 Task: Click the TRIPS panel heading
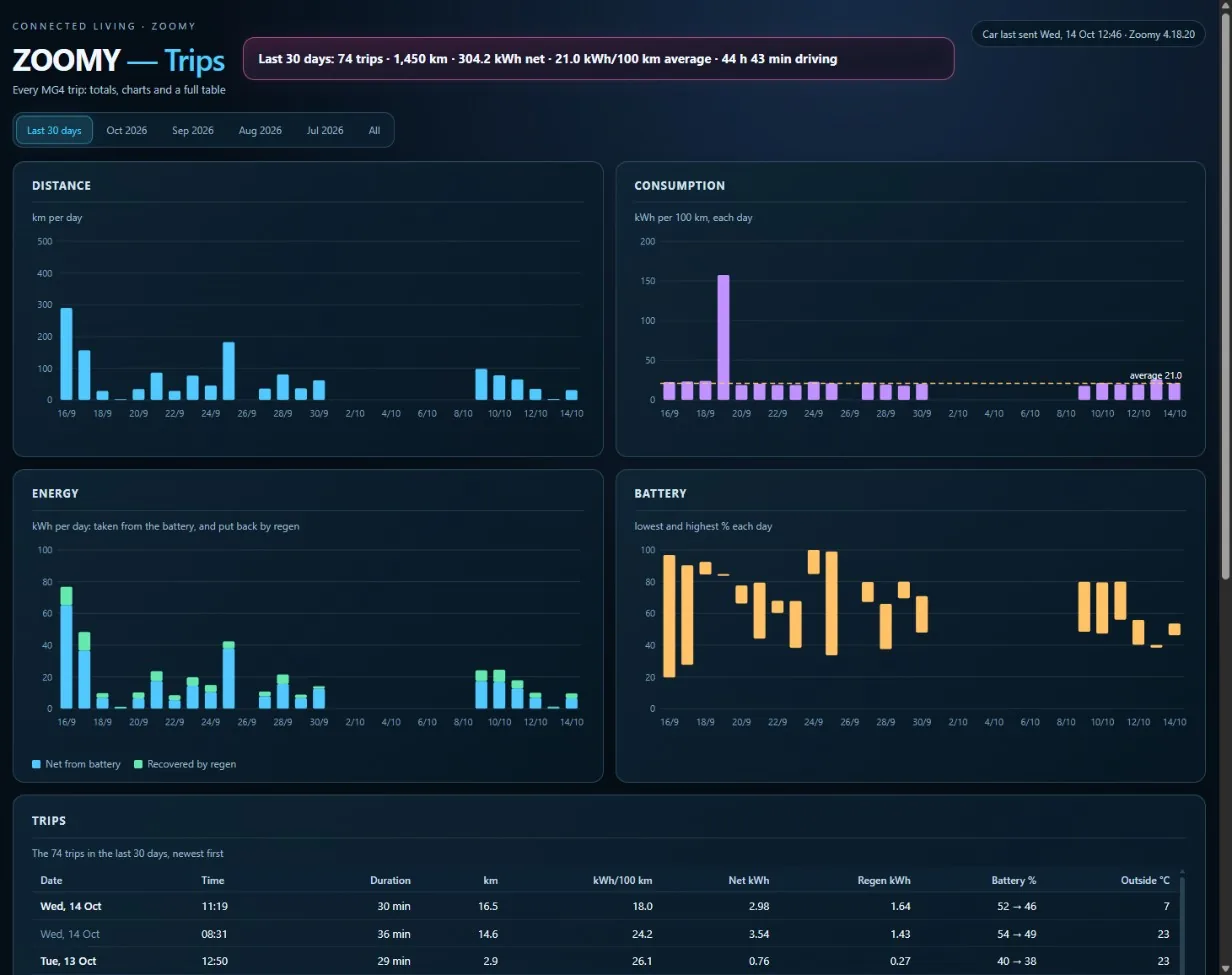point(49,821)
